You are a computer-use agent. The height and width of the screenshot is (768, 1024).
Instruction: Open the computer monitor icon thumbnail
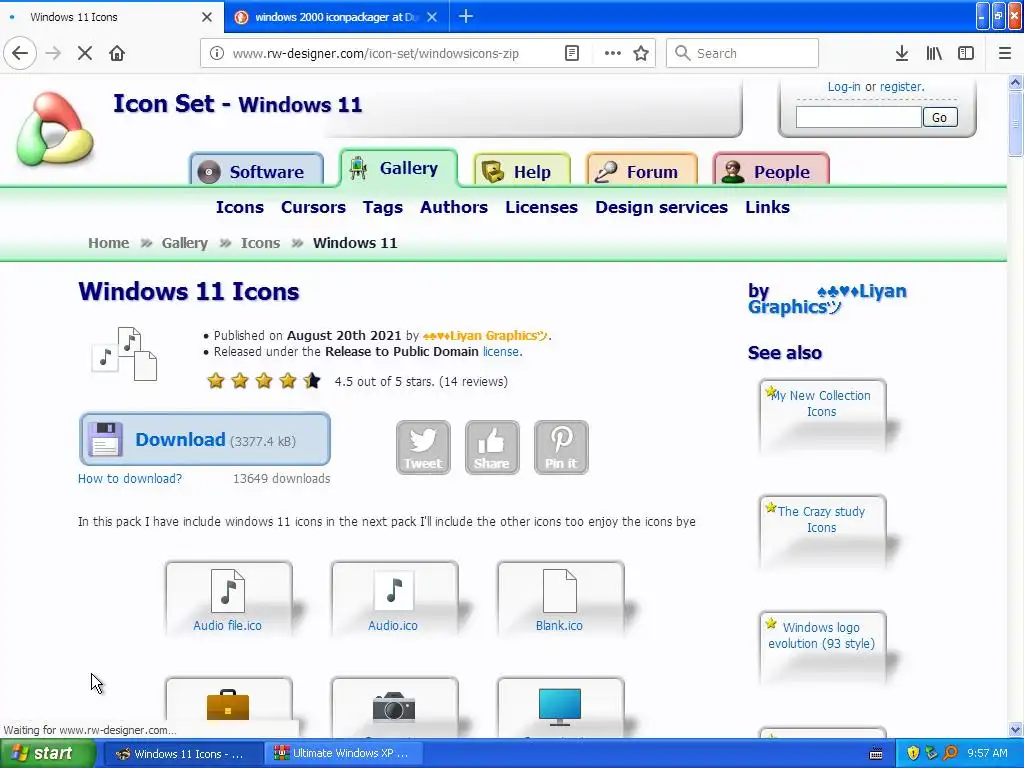tap(560, 707)
